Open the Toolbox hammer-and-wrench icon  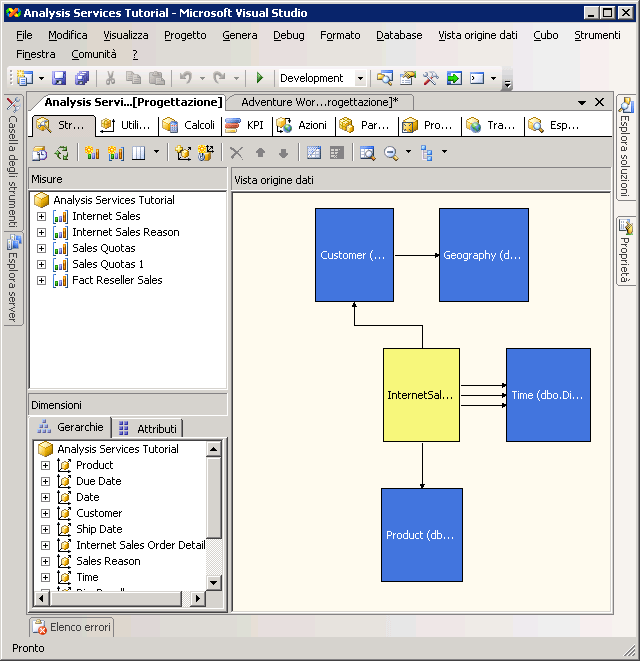click(x=430, y=78)
